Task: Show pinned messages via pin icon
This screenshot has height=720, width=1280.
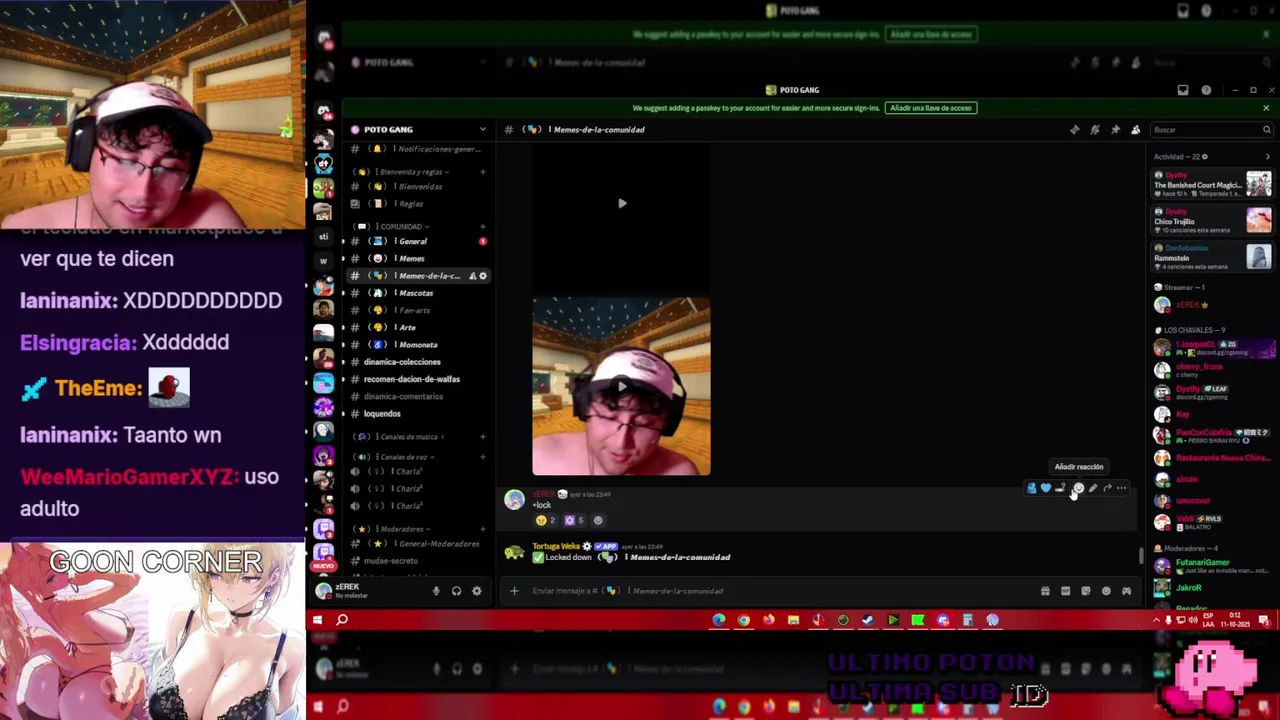Action: [1115, 130]
